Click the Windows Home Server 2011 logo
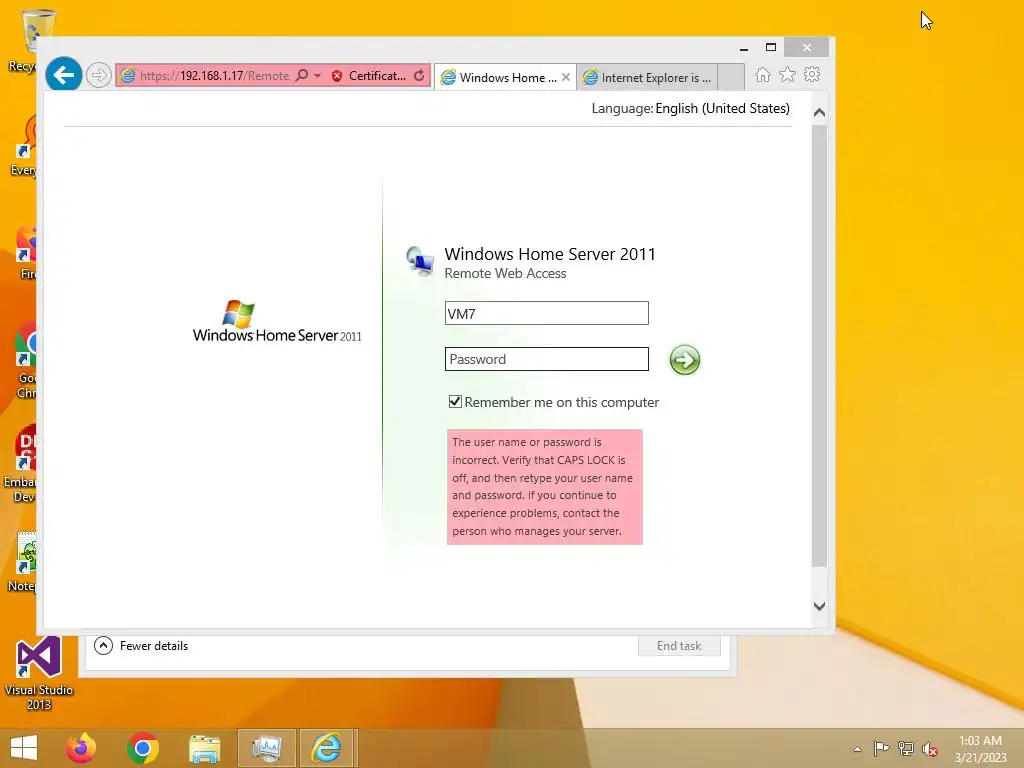The height and width of the screenshot is (768, 1024). click(277, 322)
